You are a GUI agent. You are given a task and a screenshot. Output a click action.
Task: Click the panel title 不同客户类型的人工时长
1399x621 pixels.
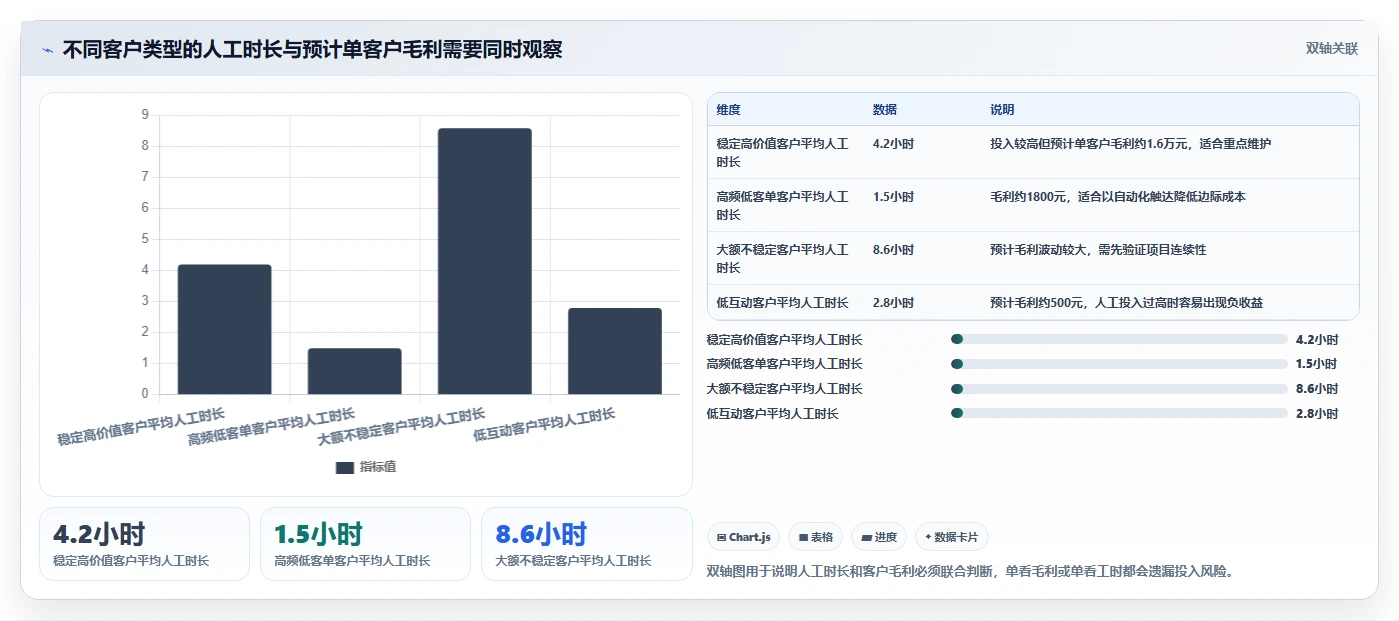click(312, 50)
